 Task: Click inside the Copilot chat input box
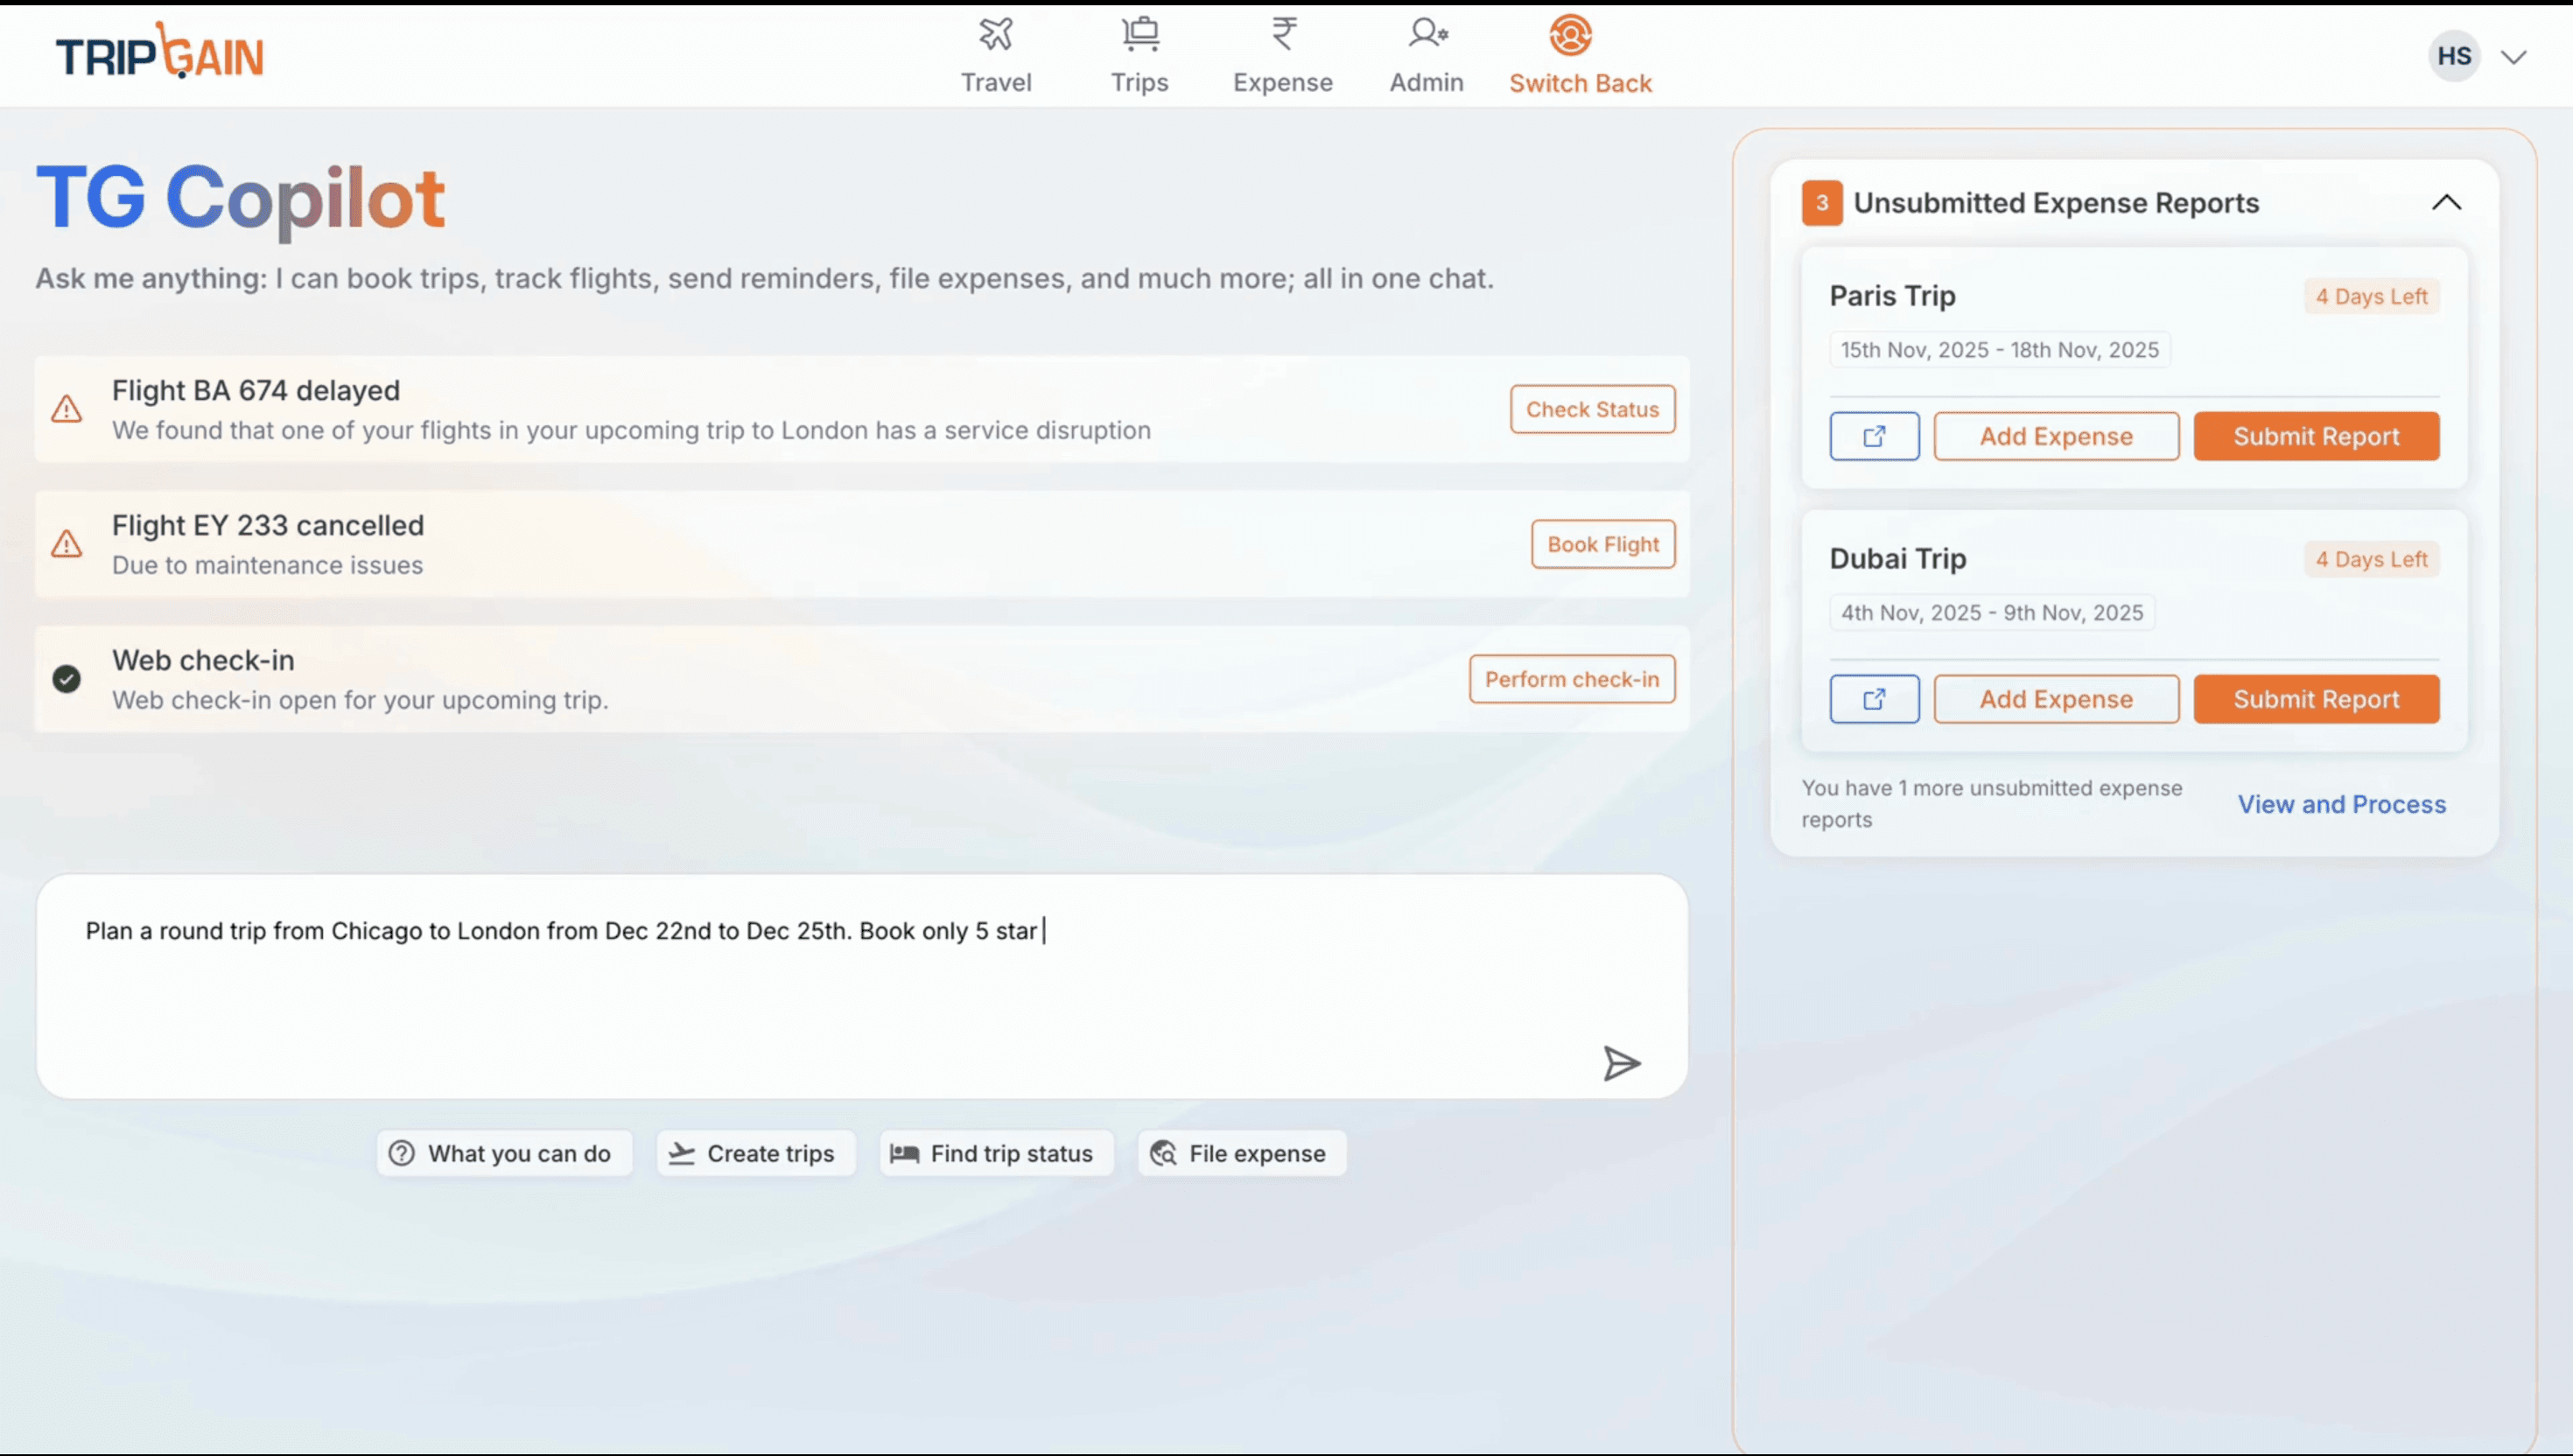(x=800, y=990)
